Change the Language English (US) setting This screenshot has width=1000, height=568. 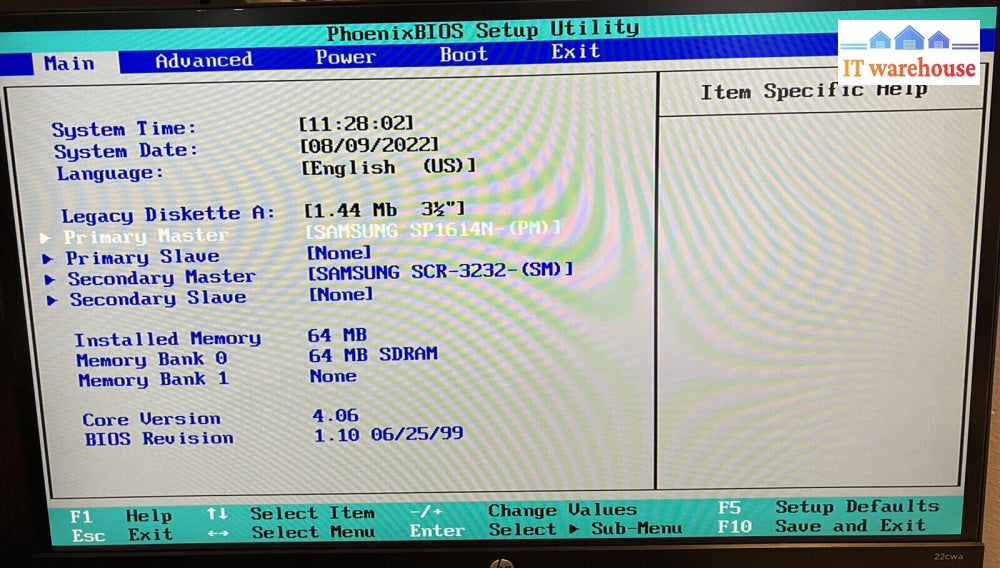[x=389, y=167]
